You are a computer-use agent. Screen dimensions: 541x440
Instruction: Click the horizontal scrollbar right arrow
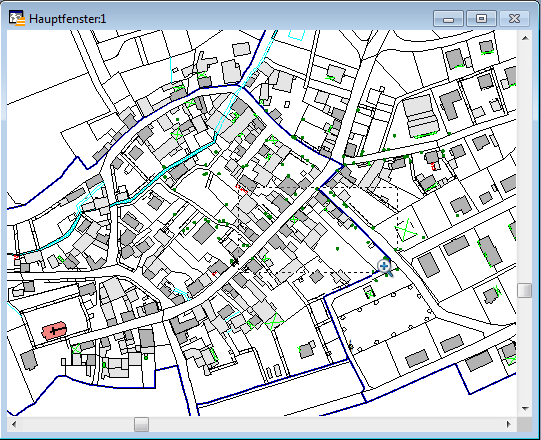[x=509, y=424]
